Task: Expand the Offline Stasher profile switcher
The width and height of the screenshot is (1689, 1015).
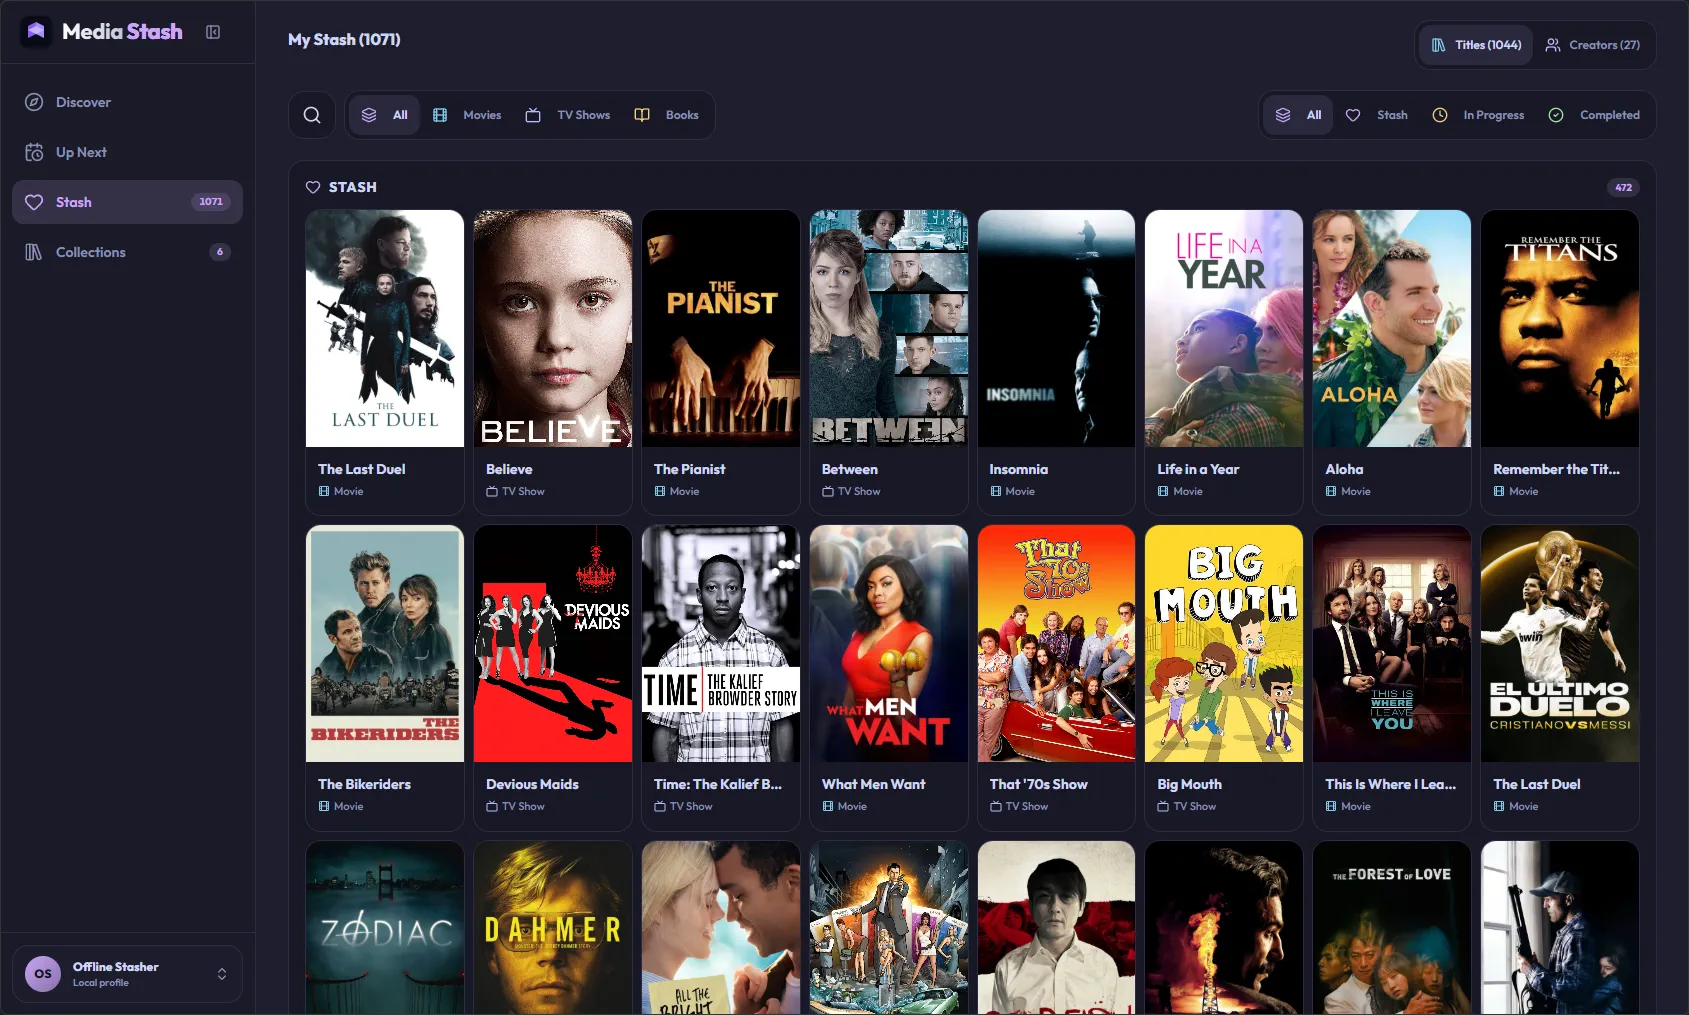Action: pos(222,974)
